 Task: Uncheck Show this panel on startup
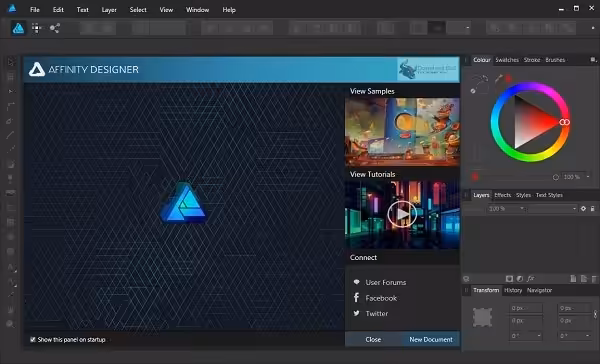pos(33,340)
